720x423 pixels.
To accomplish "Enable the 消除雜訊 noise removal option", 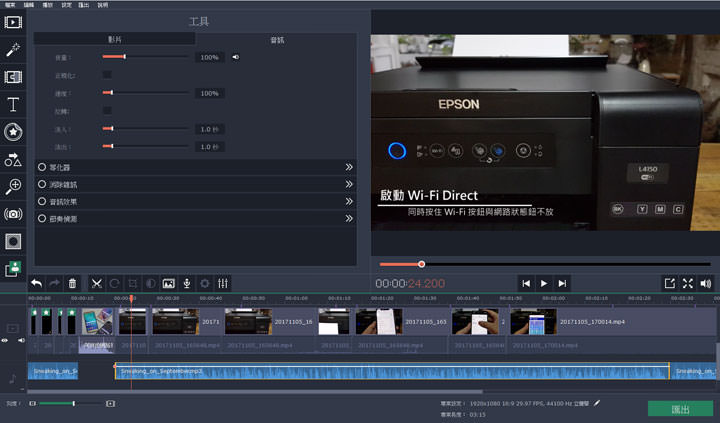I will tap(42, 184).
